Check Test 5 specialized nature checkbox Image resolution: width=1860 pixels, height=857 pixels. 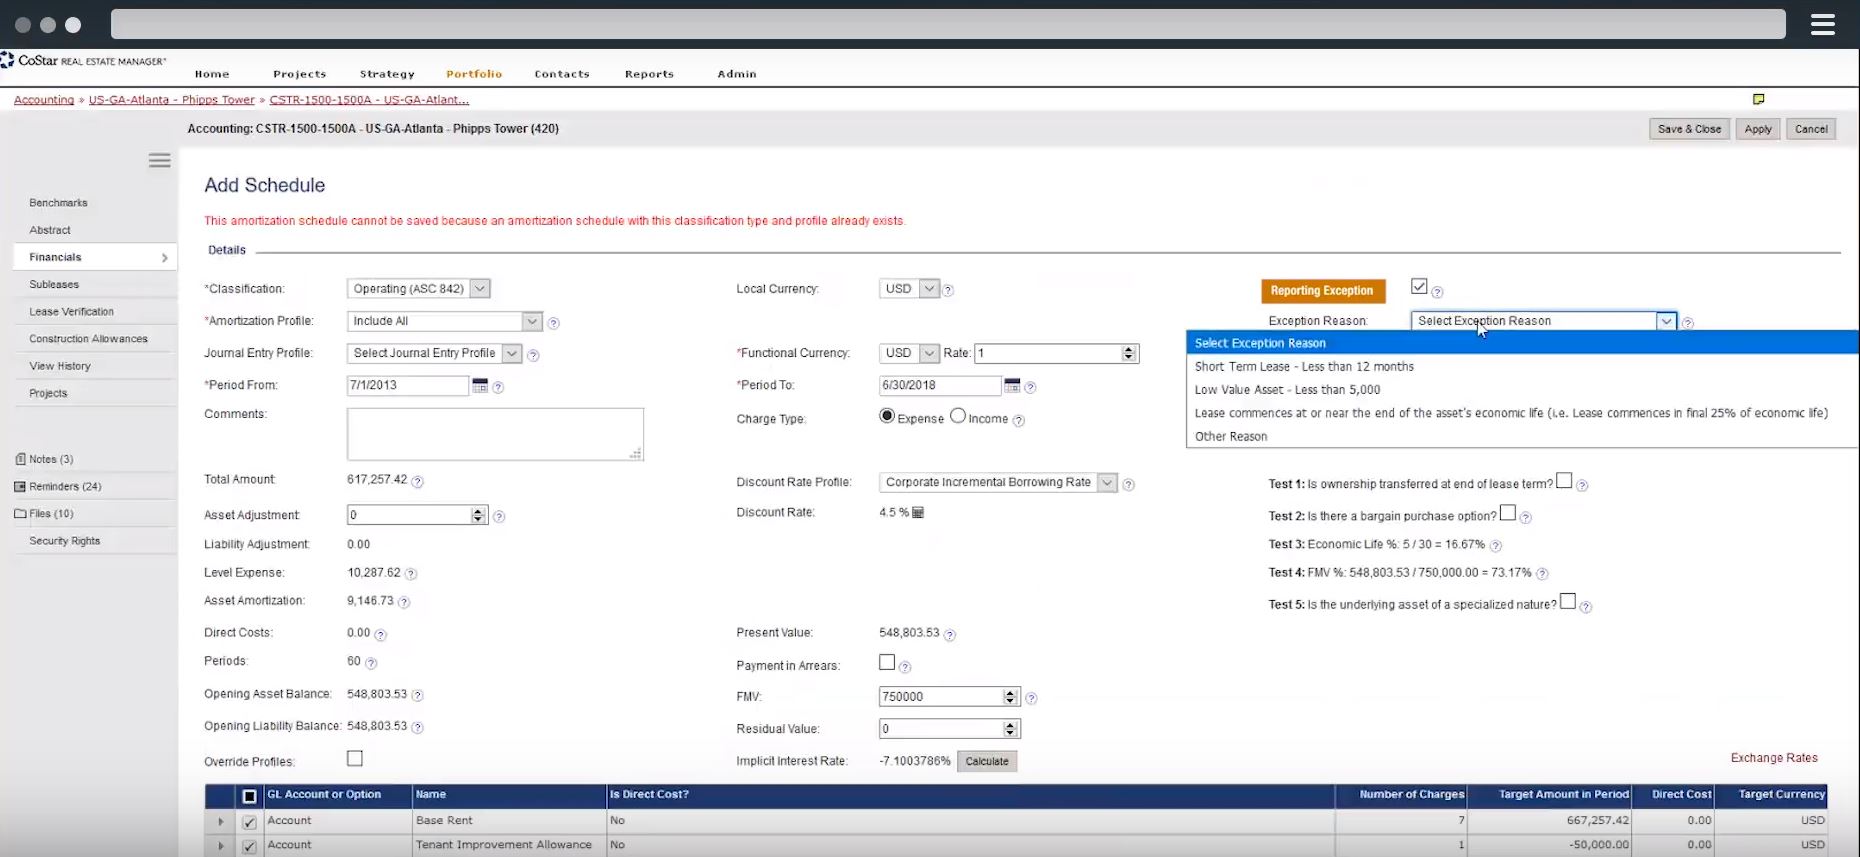(1568, 601)
